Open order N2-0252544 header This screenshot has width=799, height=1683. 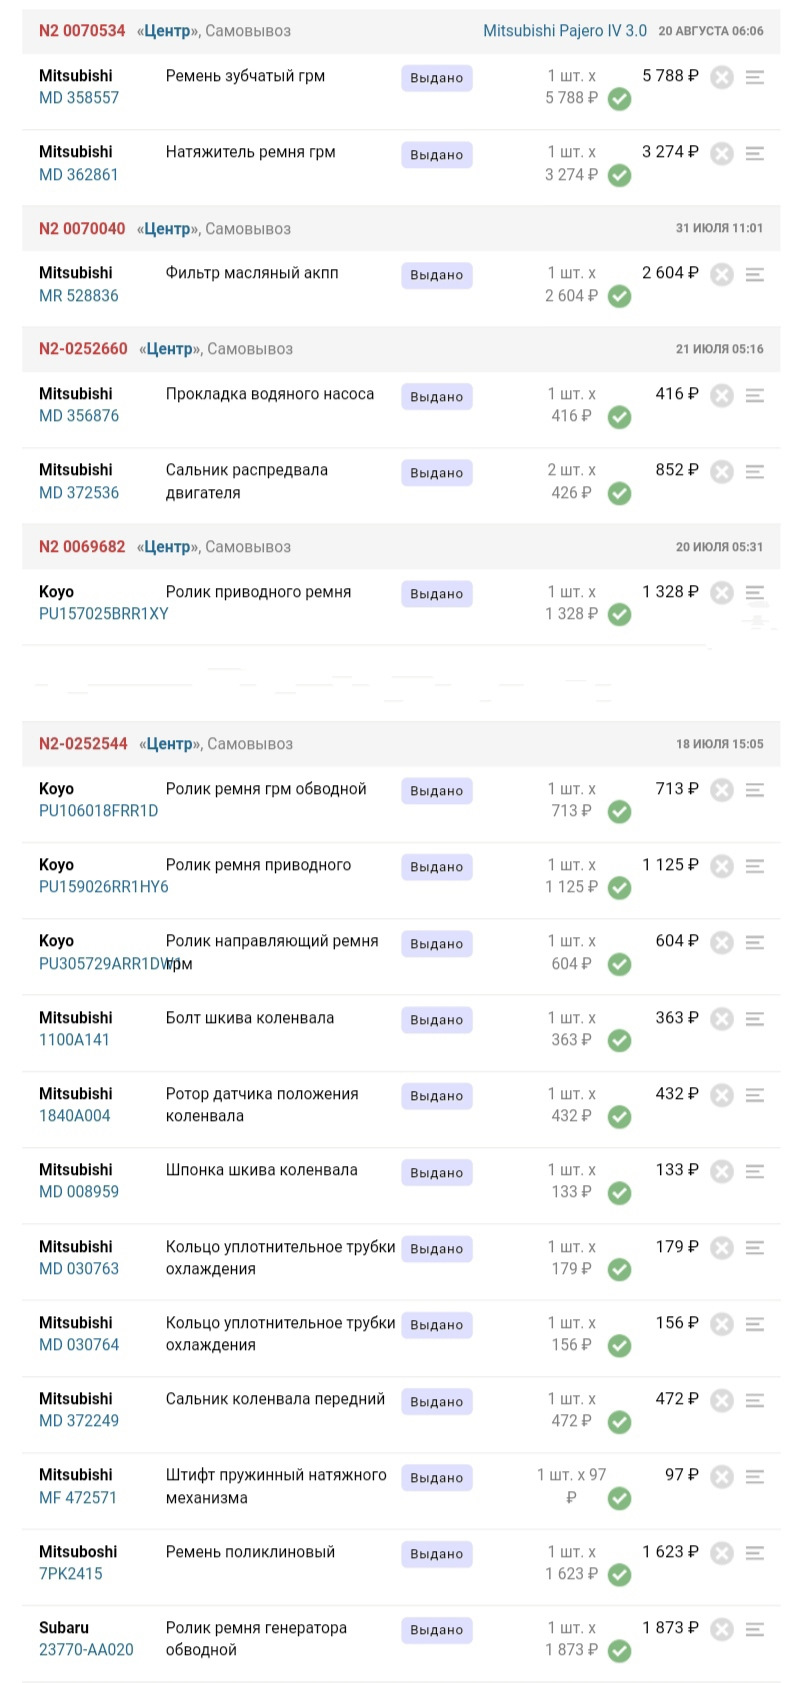83,744
